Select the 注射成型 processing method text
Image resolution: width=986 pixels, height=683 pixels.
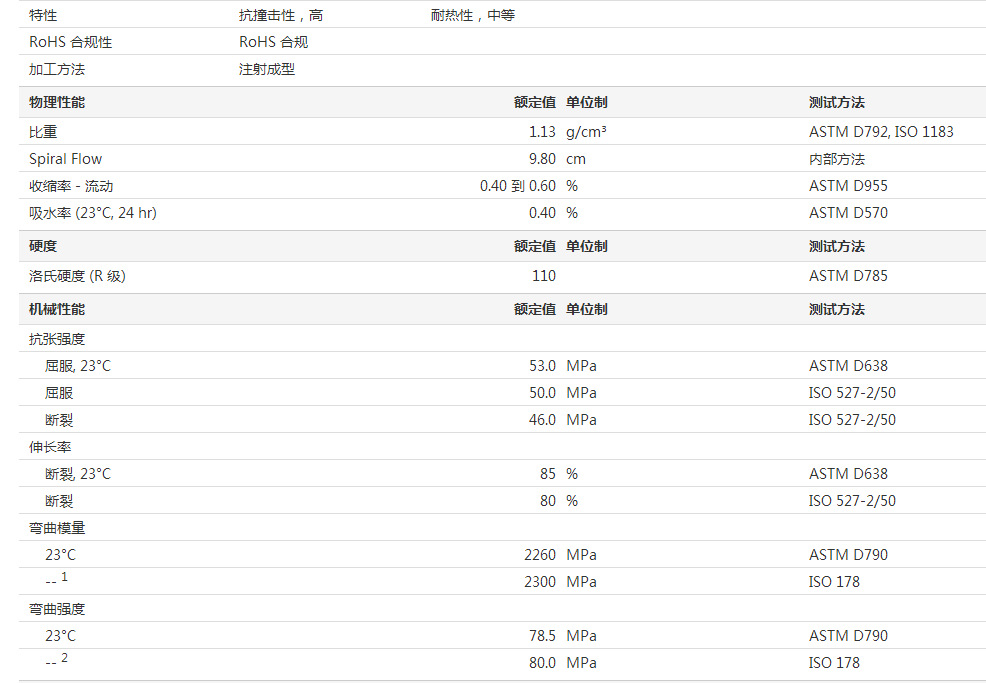(x=267, y=69)
